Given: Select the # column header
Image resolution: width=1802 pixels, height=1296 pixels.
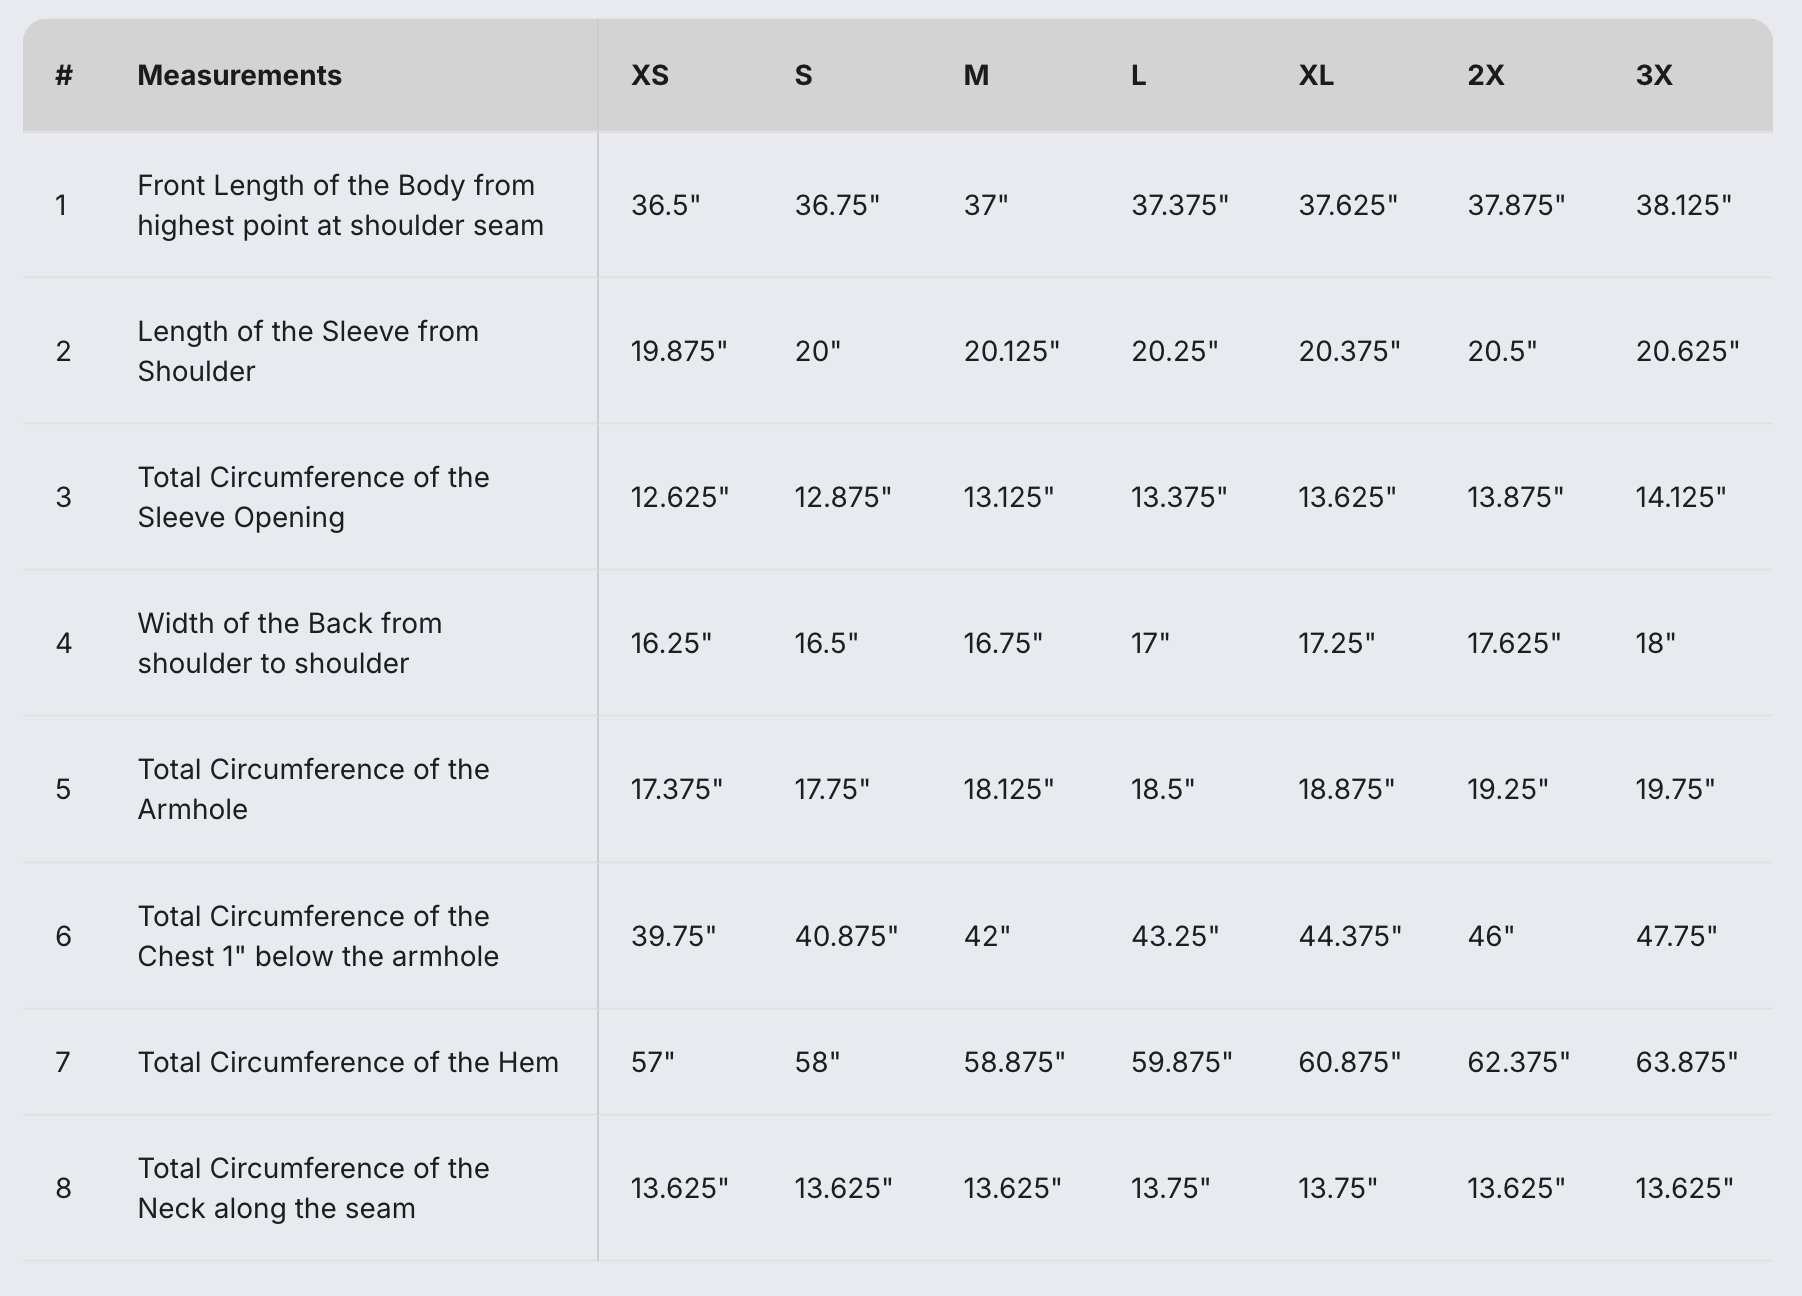Looking at the screenshot, I should [x=64, y=76].
